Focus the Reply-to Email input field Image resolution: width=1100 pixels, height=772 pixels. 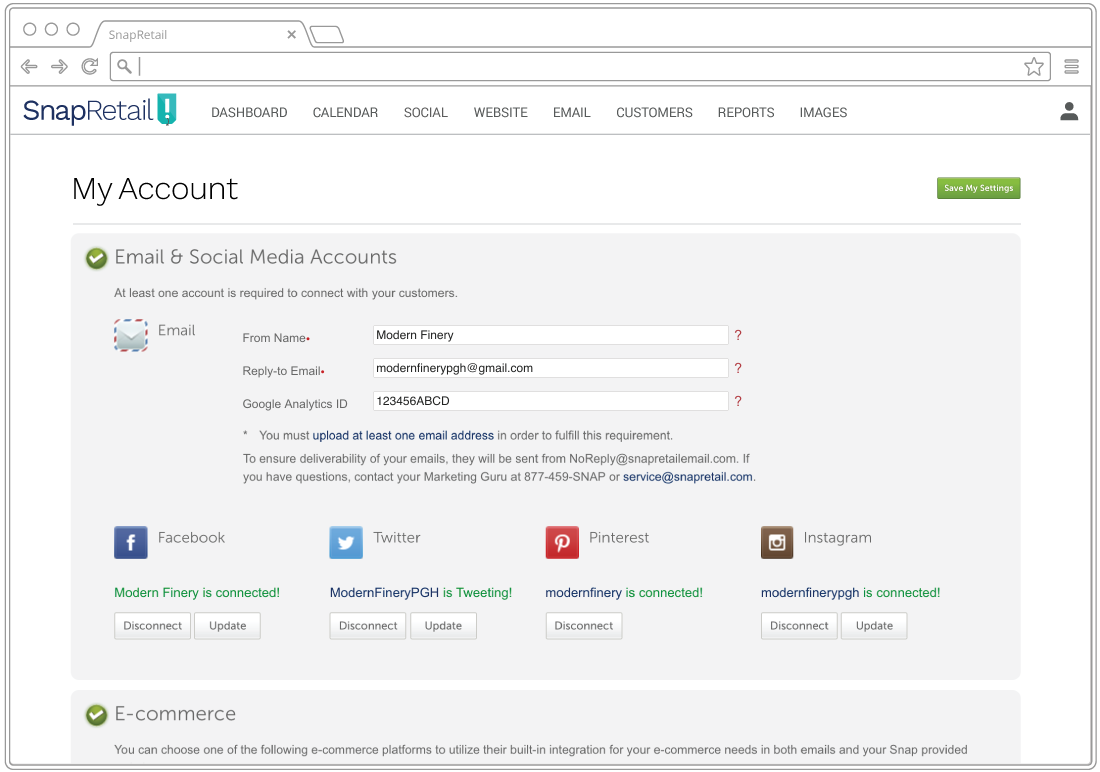tap(550, 368)
